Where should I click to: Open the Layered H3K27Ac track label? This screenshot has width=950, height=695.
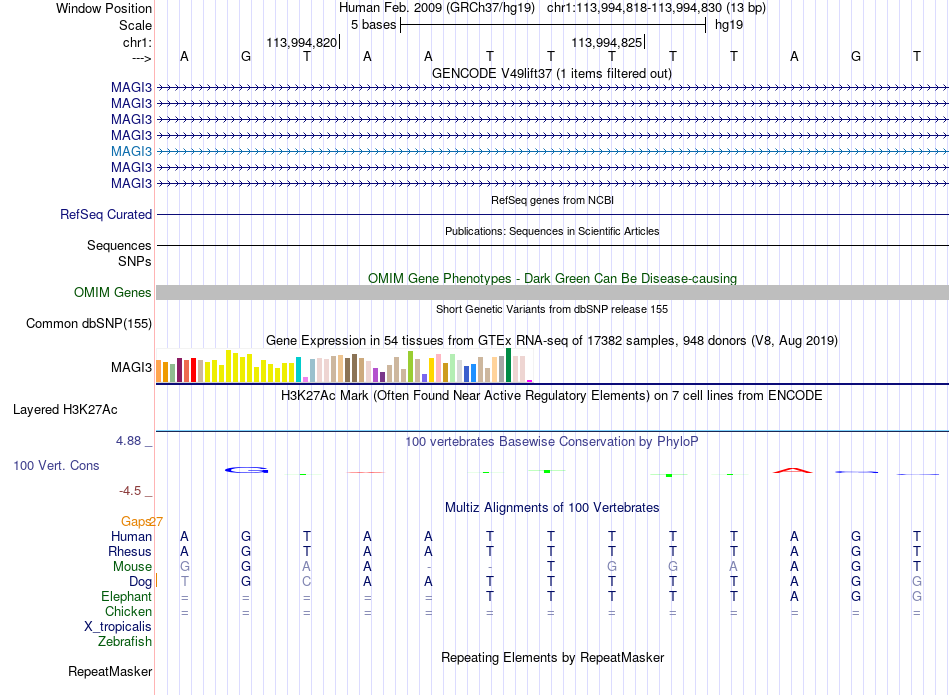coord(65,410)
